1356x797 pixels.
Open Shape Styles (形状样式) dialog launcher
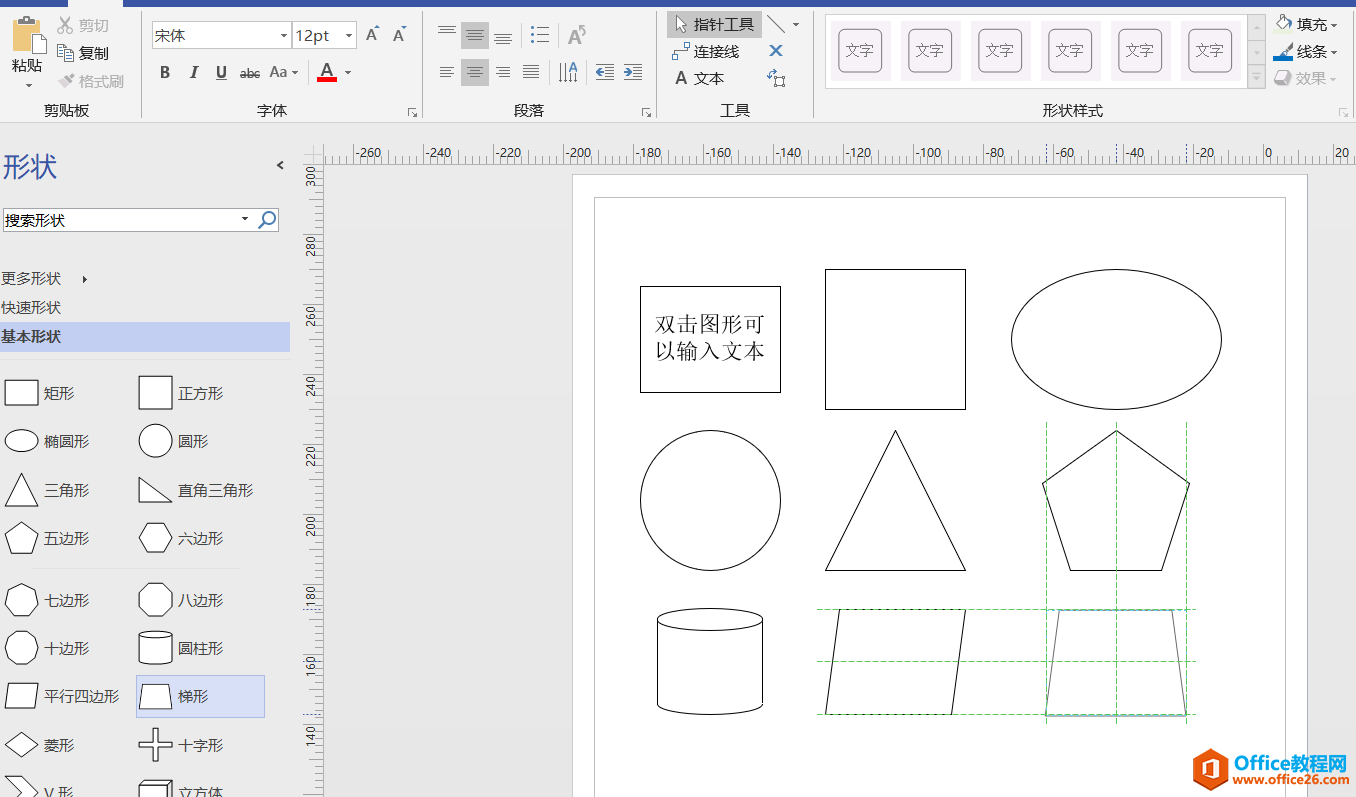pyautogui.click(x=1343, y=113)
